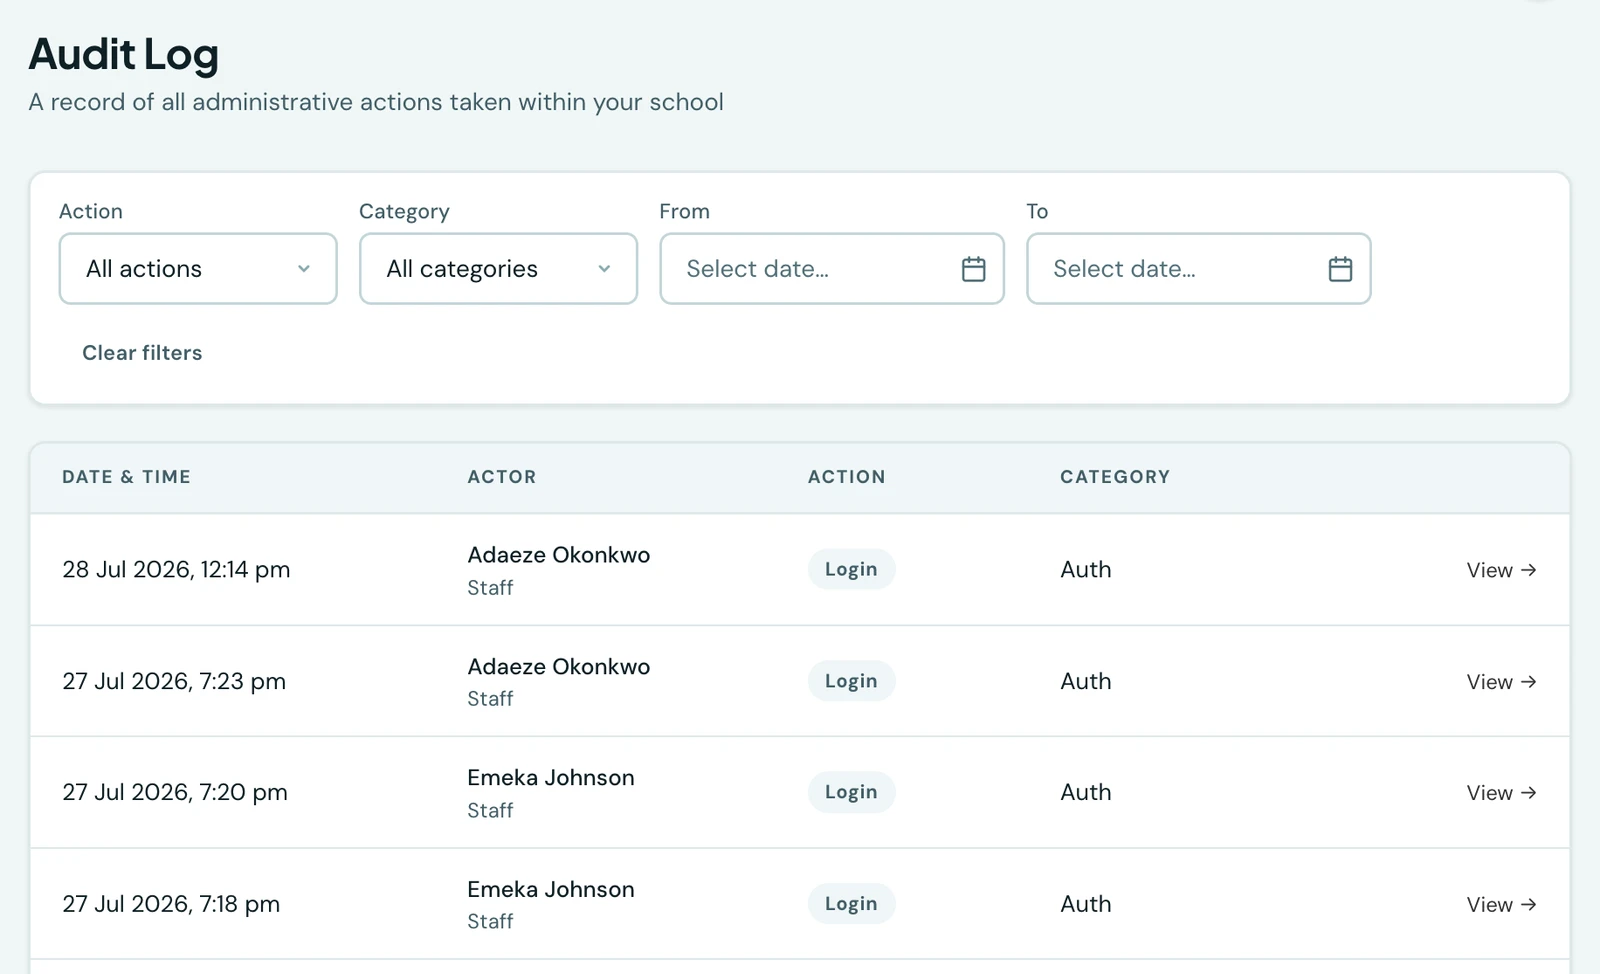This screenshot has width=1600, height=974.
Task: Click Auth category in the 12:14 pm row
Action: point(1086,570)
